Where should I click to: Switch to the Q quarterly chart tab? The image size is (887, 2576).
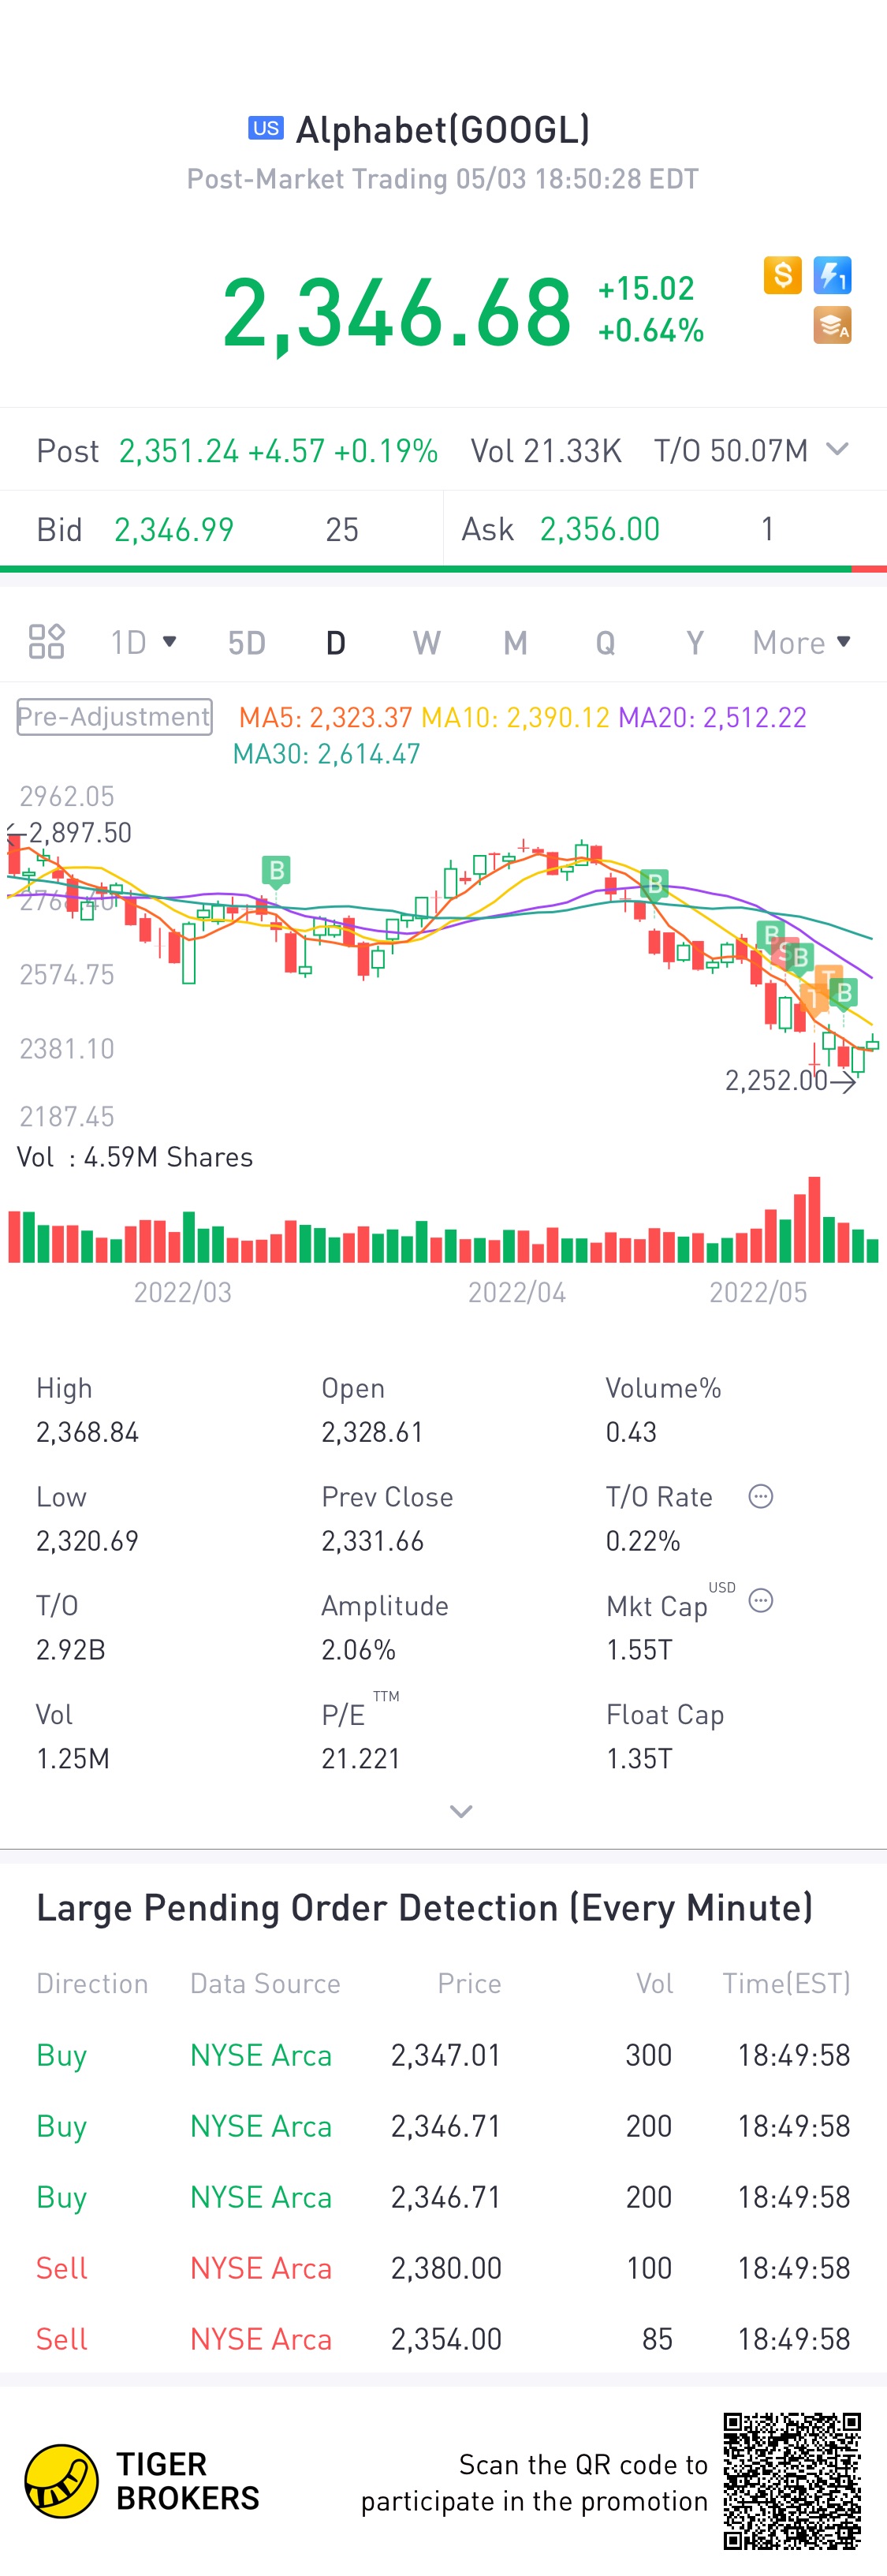tap(605, 643)
